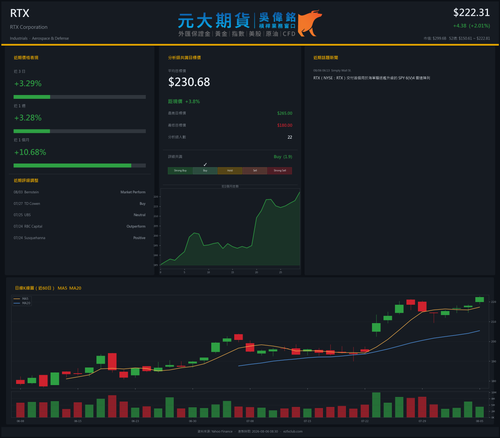Click the 元大期貨 banner title
Screen dimensions: 500x438
(x=214, y=21)
